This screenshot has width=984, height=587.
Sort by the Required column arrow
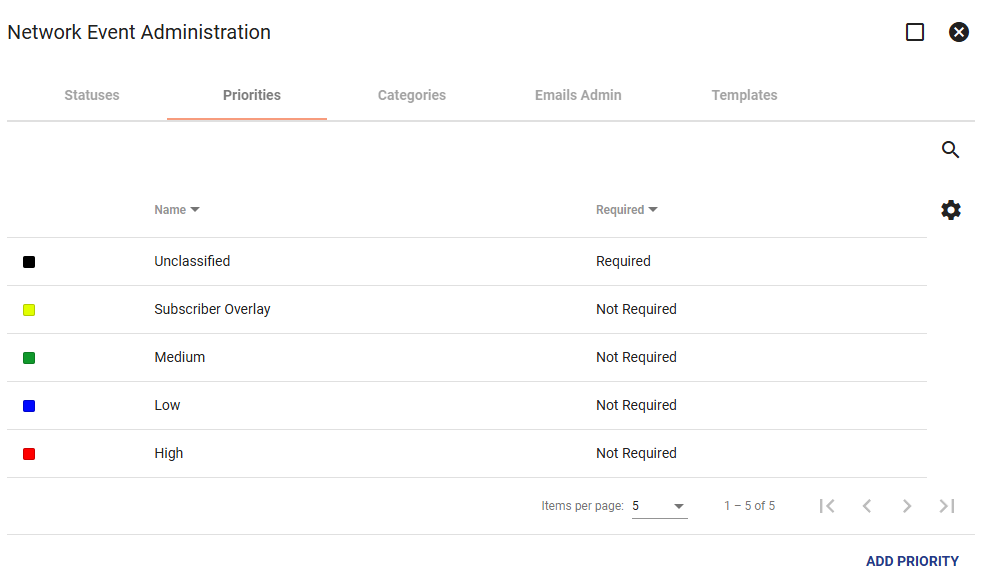[653, 210]
